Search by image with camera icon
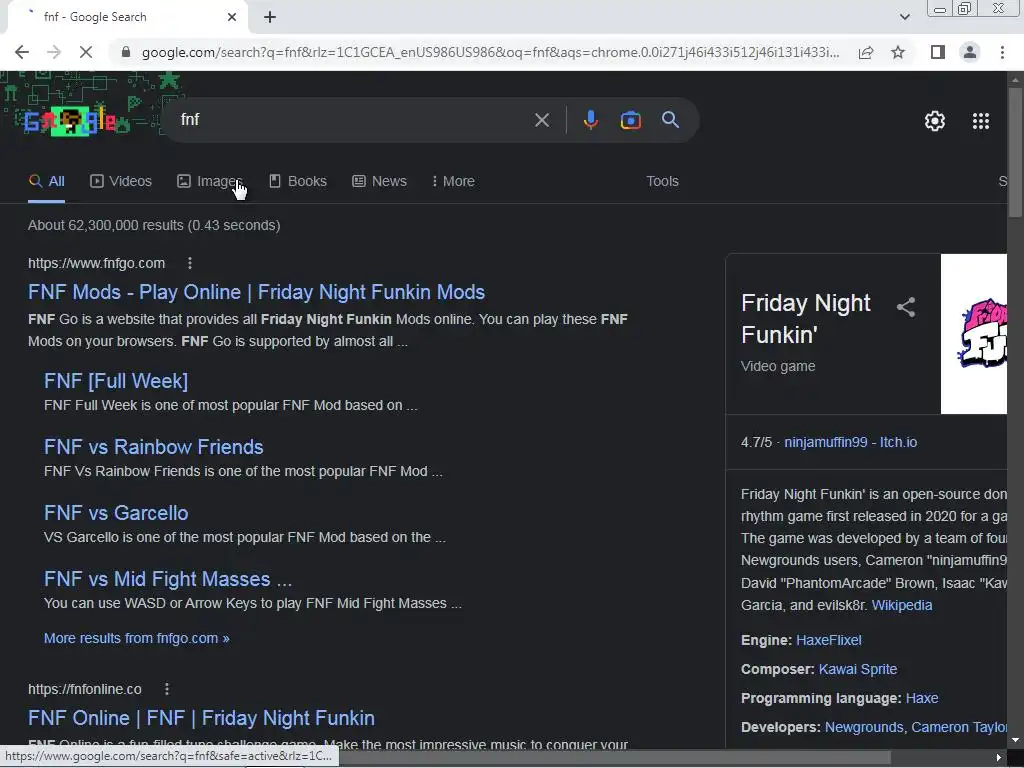This screenshot has height=768, width=1024. 630,120
